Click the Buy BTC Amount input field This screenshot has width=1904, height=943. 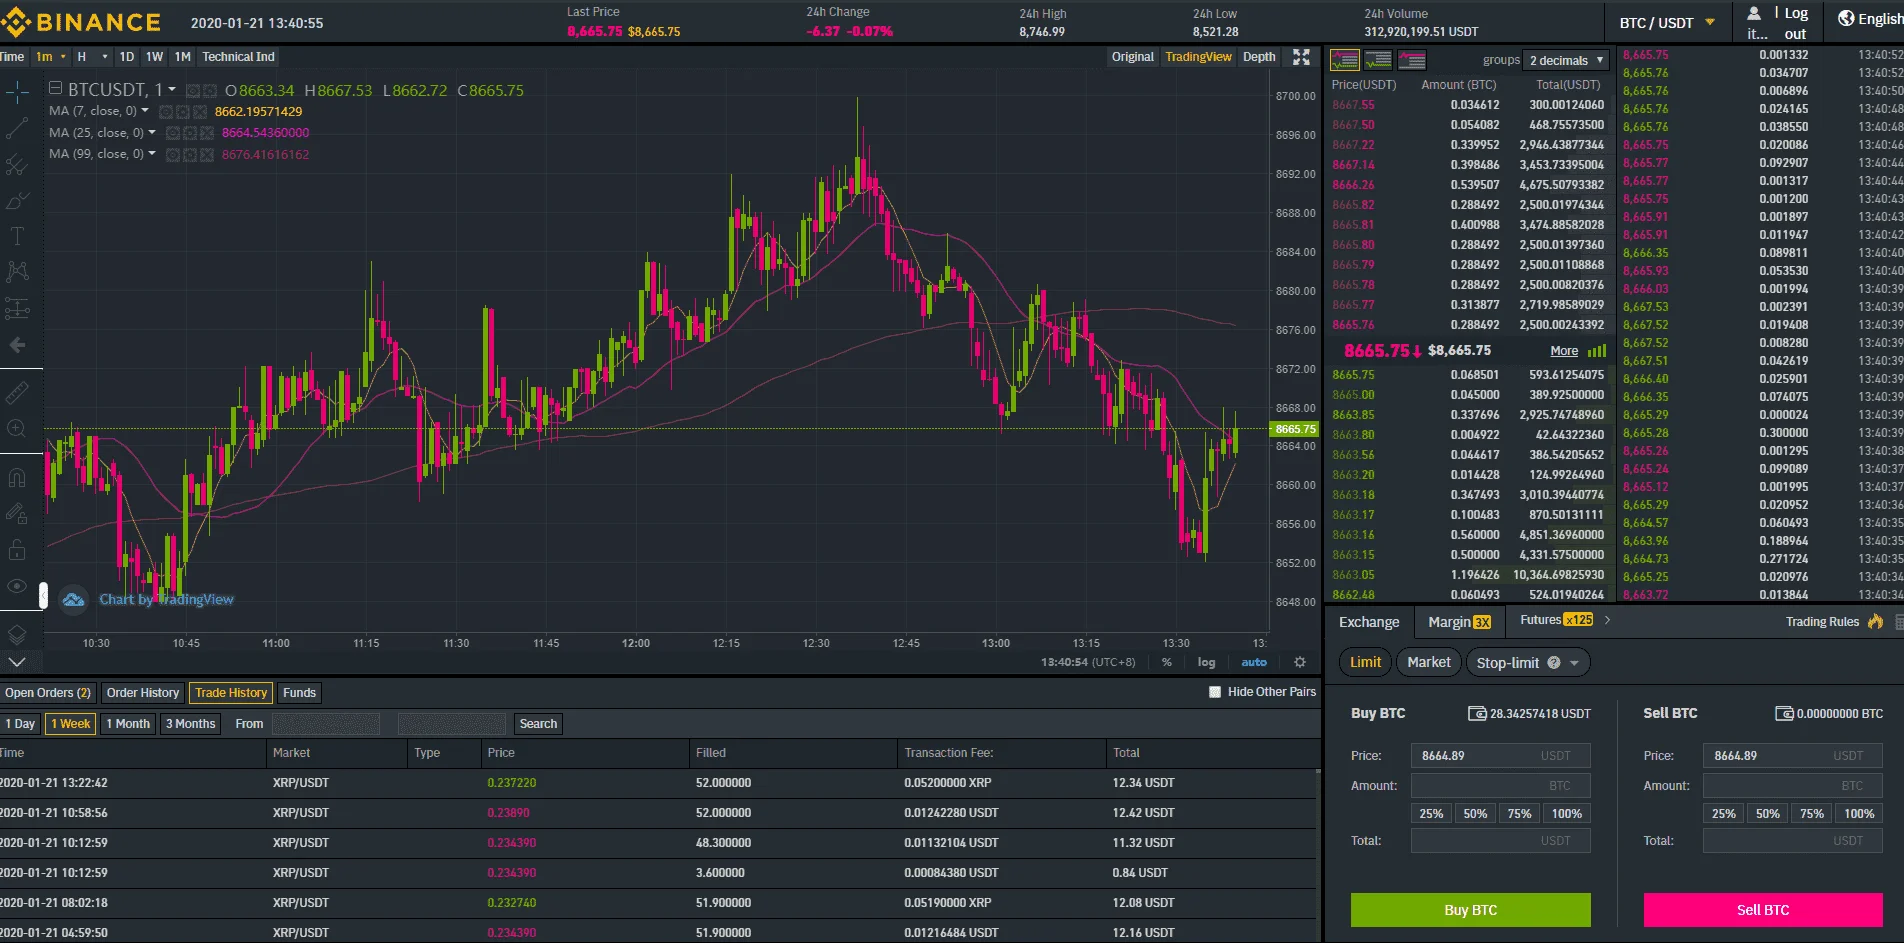coord(1500,786)
